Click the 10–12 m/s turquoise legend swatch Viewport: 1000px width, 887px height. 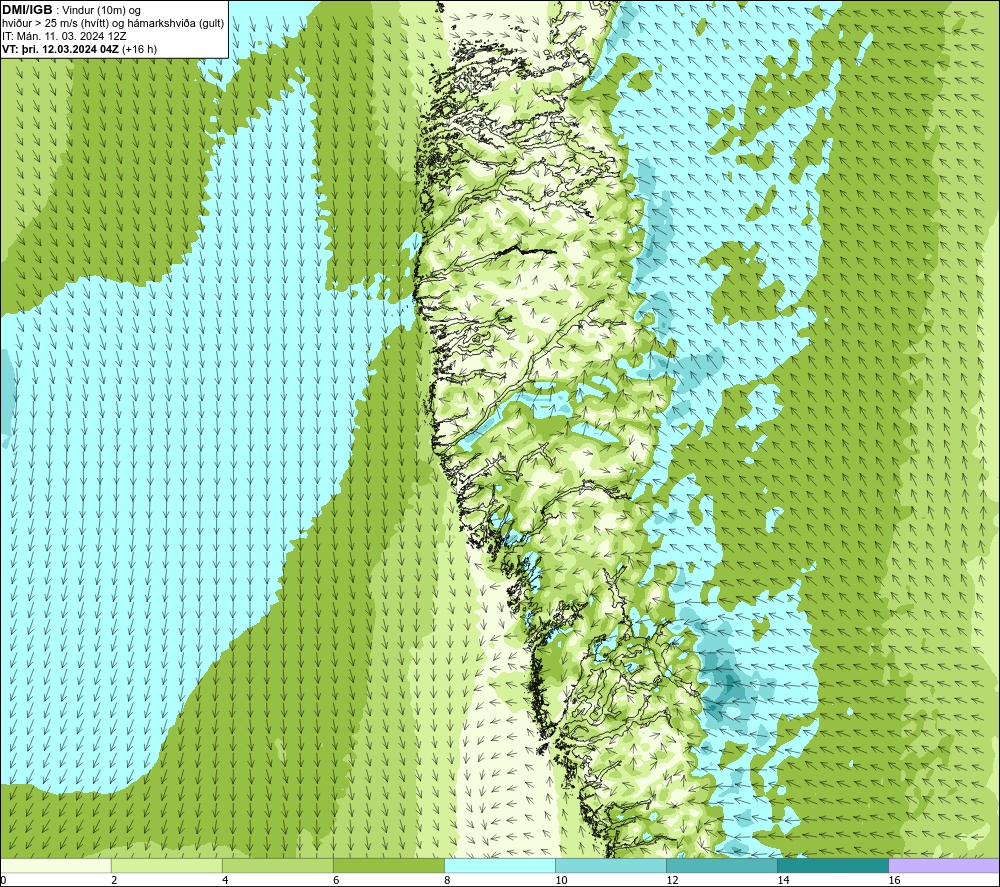click(x=611, y=865)
